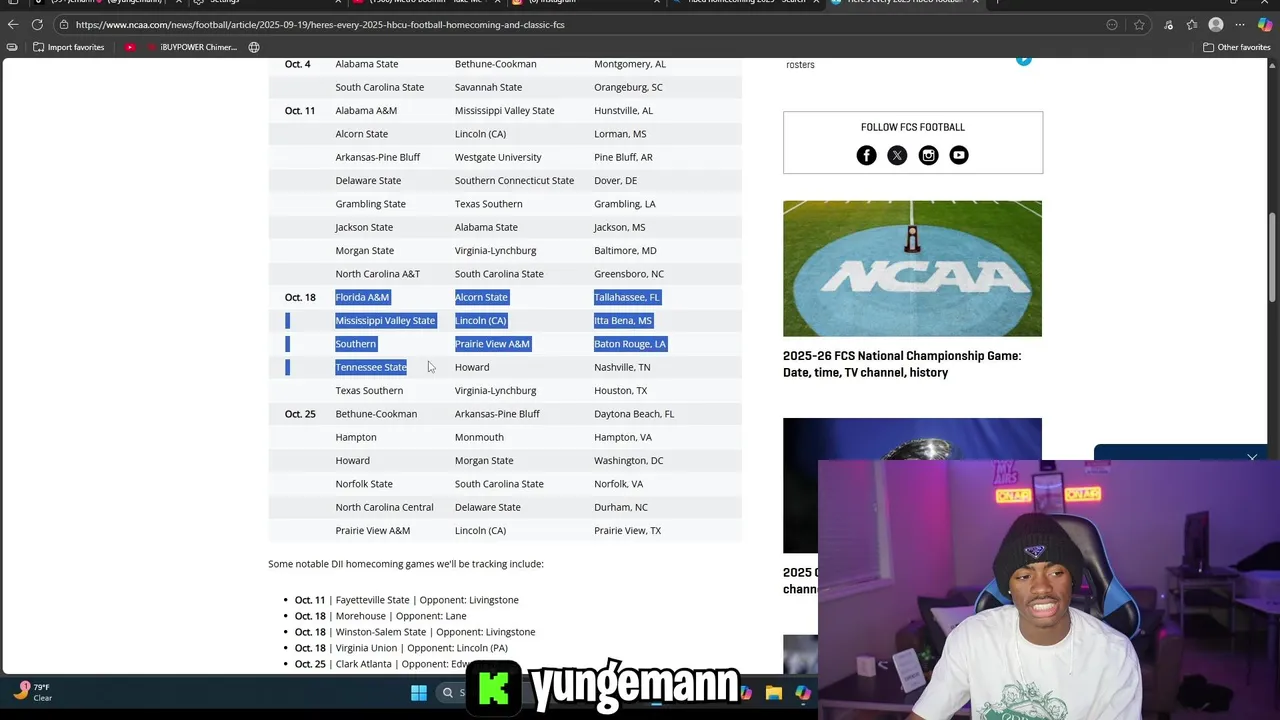Click Morehouse opponent Lane bullet
This screenshot has height=720, width=1280.
pyautogui.click(x=380, y=616)
